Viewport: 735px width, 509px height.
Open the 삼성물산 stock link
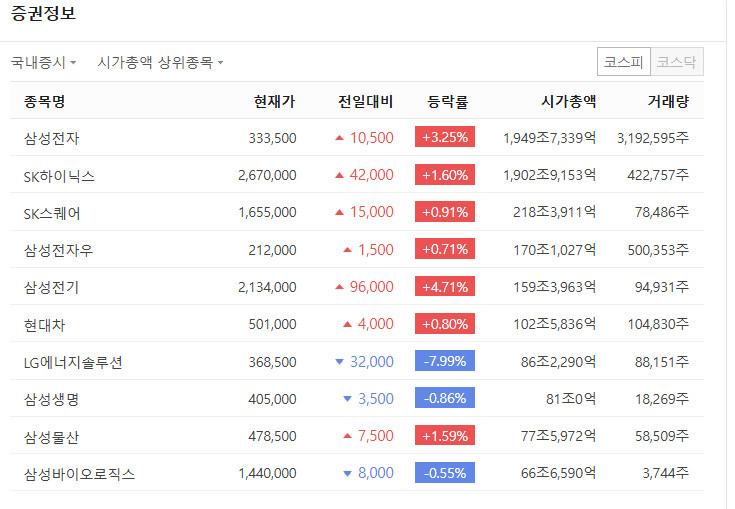(x=52, y=437)
